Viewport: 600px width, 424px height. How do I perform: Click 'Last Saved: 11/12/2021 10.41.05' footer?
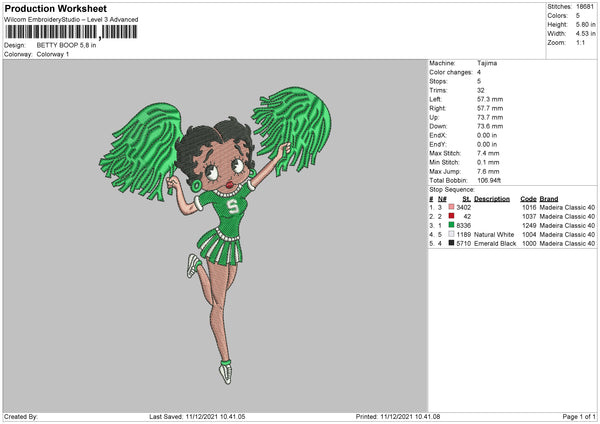pos(197,417)
